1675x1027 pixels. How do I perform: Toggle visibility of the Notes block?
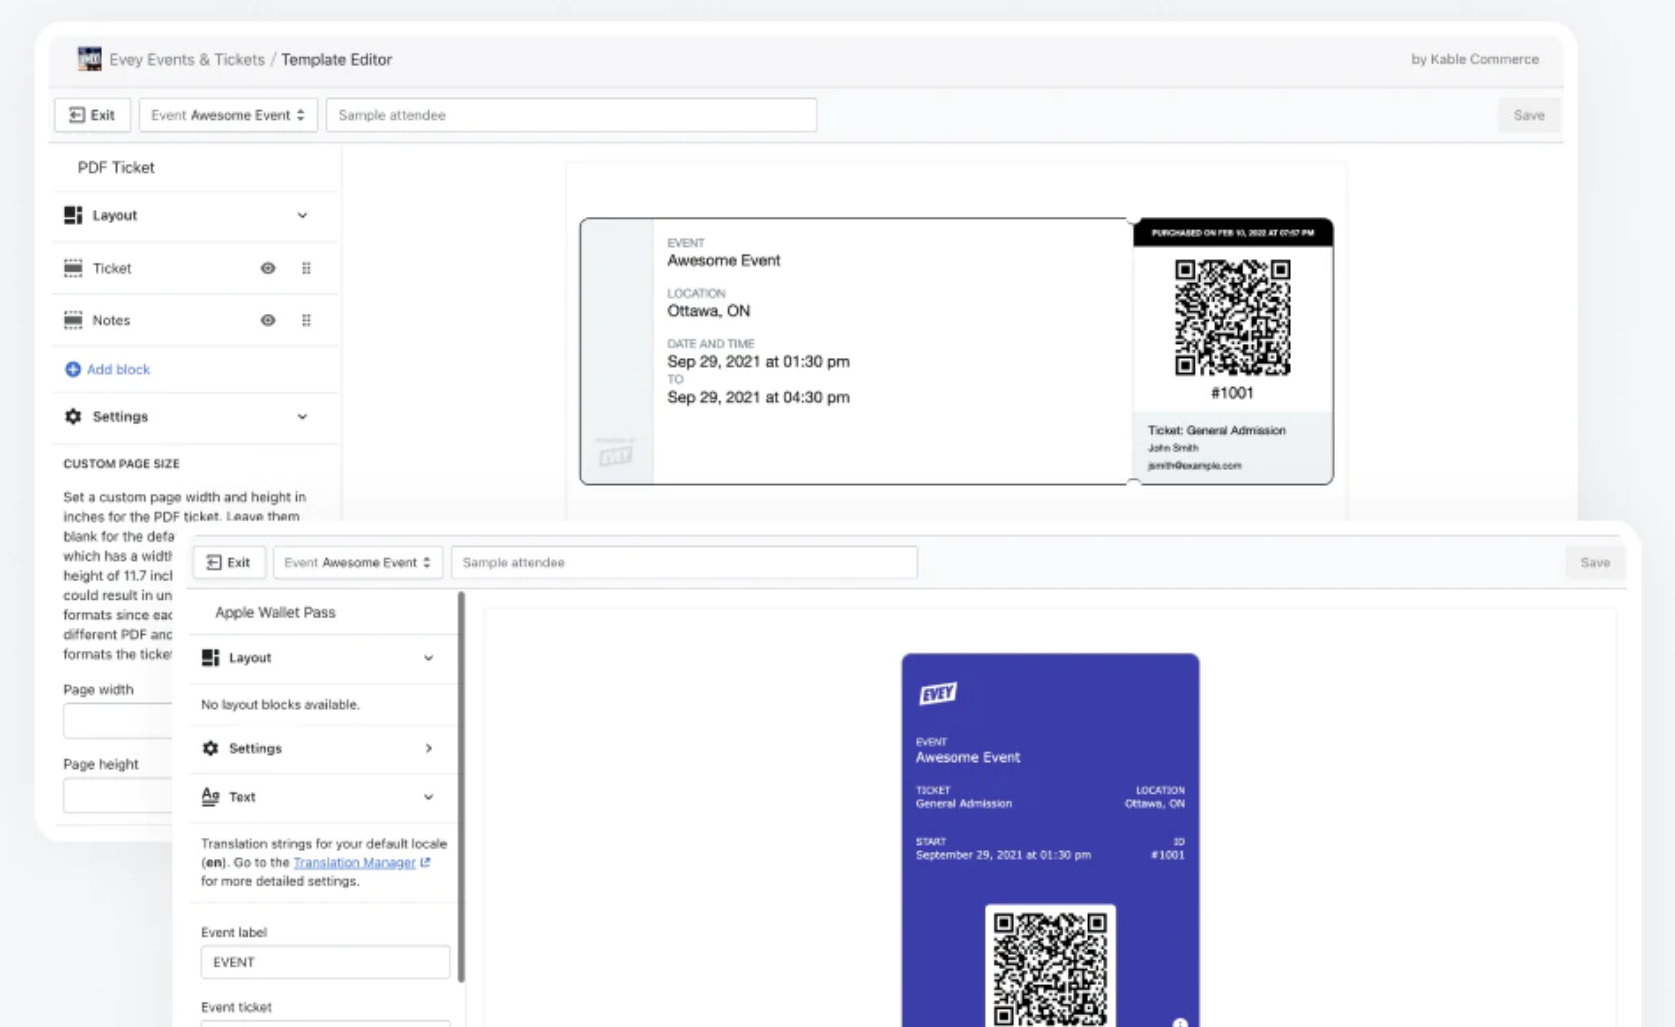coord(268,320)
